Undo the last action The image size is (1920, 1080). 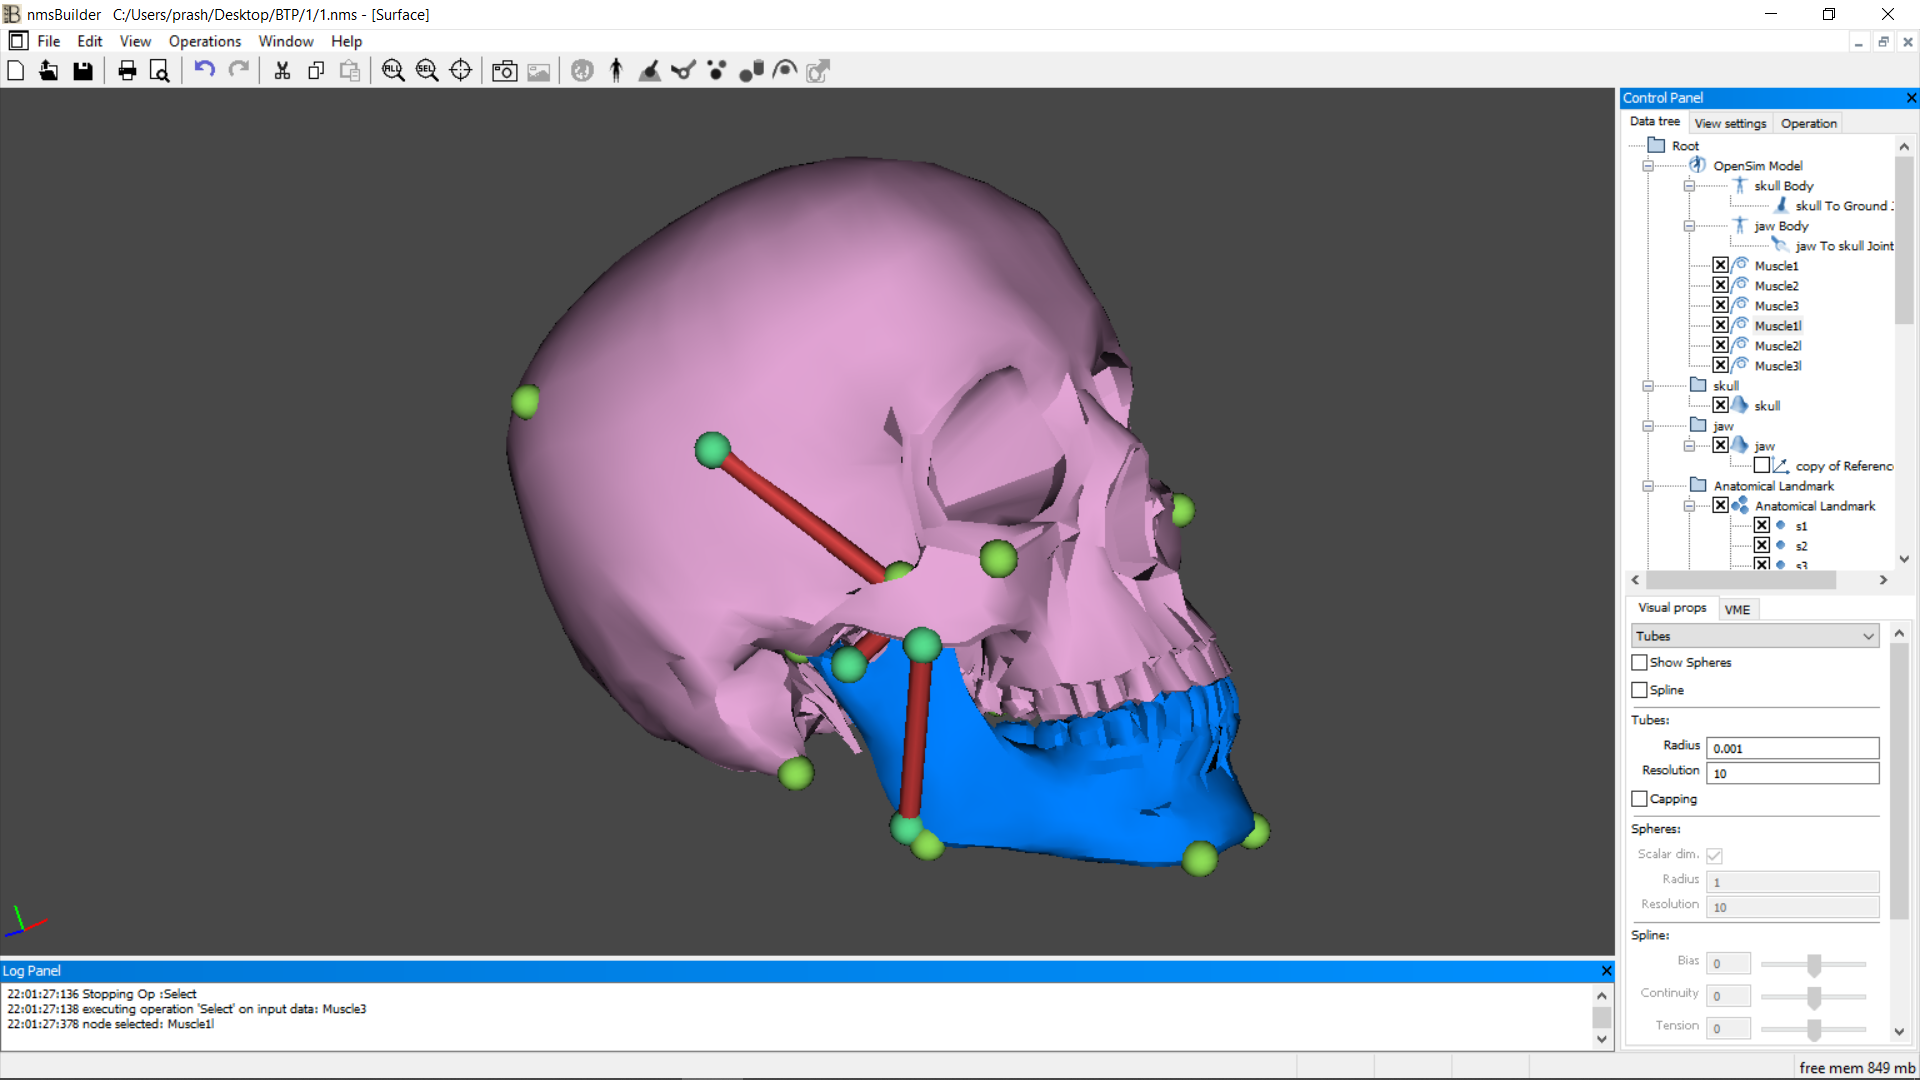coord(205,70)
